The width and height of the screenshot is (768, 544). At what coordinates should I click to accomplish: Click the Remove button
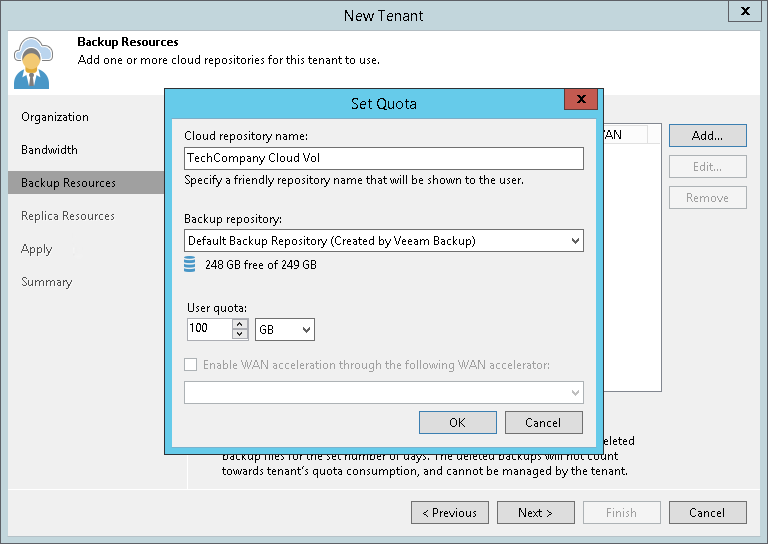coord(708,198)
